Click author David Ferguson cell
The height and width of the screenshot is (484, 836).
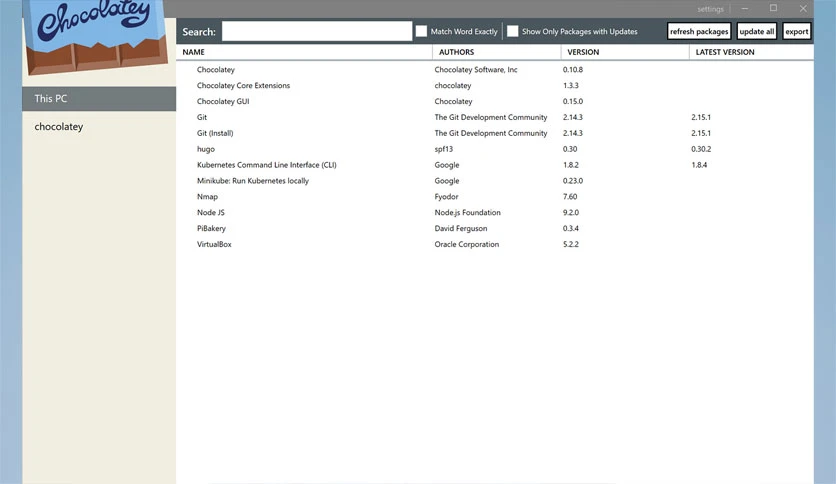tap(461, 229)
